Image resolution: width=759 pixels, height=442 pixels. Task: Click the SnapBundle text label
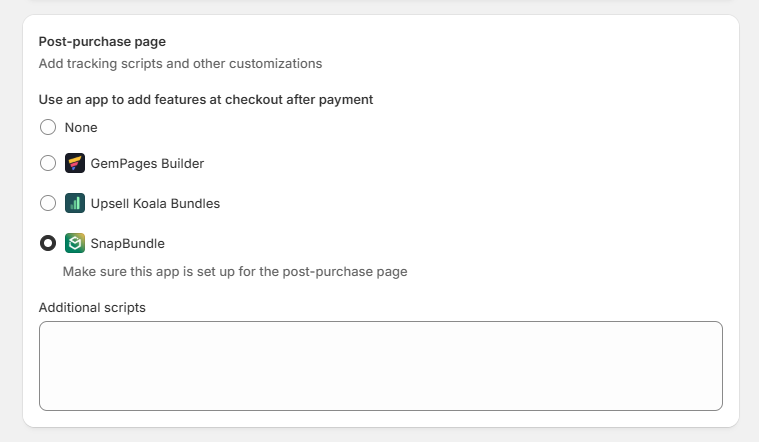point(127,244)
